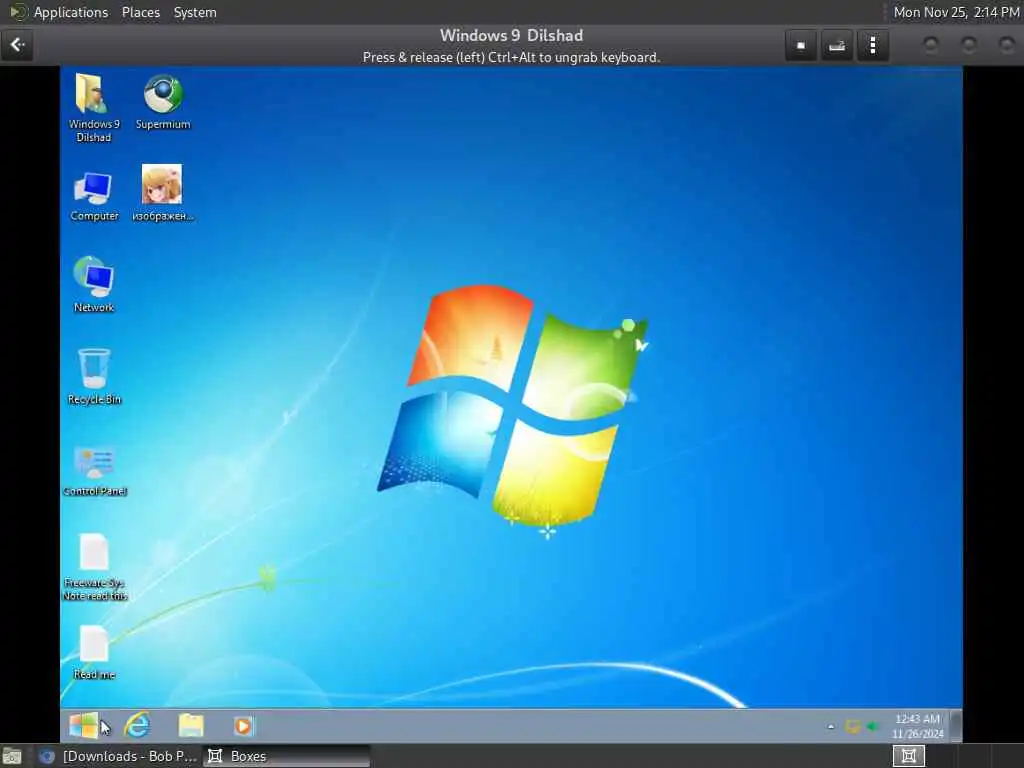Screen dimensions: 1024x768
Task: Open File Explorer folder icon in guest taskbar
Action: (191, 726)
